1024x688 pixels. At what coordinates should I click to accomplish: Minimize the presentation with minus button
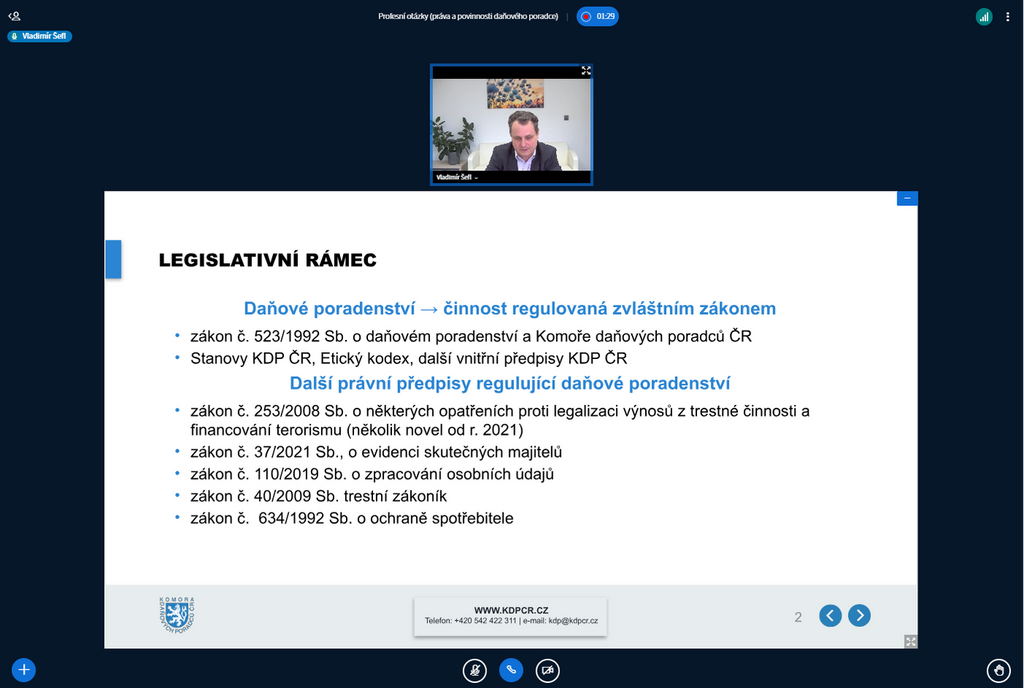click(x=907, y=198)
